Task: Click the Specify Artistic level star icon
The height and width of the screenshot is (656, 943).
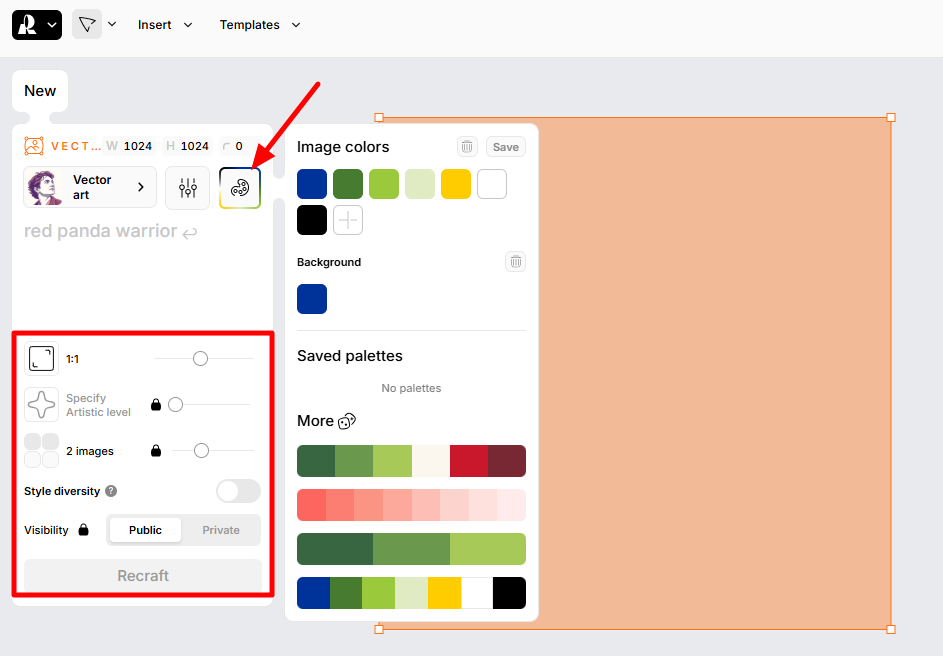Action: (41, 404)
